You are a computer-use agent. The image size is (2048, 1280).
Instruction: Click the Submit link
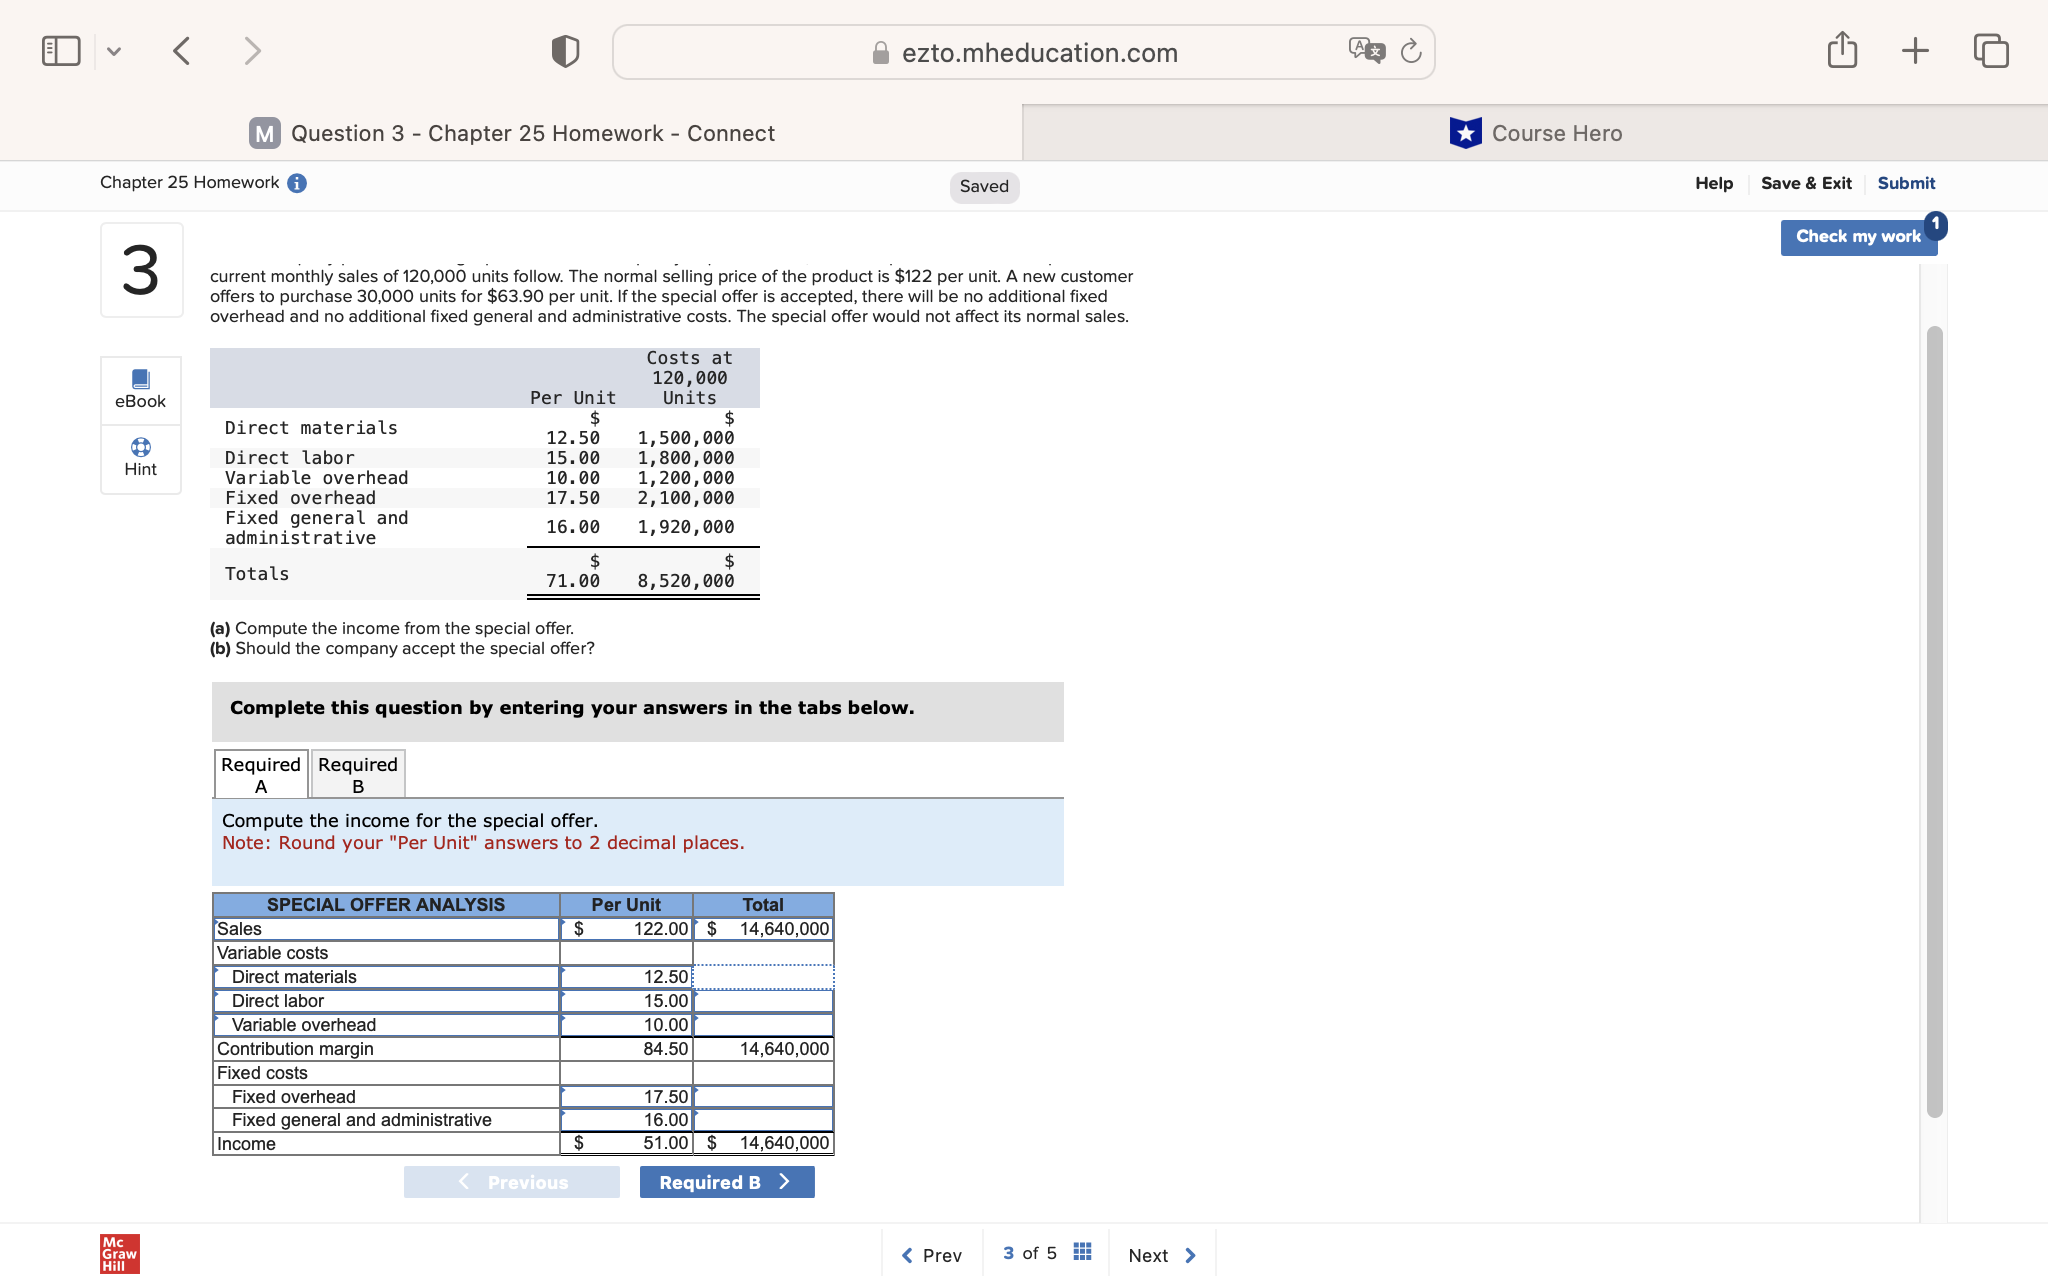[1906, 182]
